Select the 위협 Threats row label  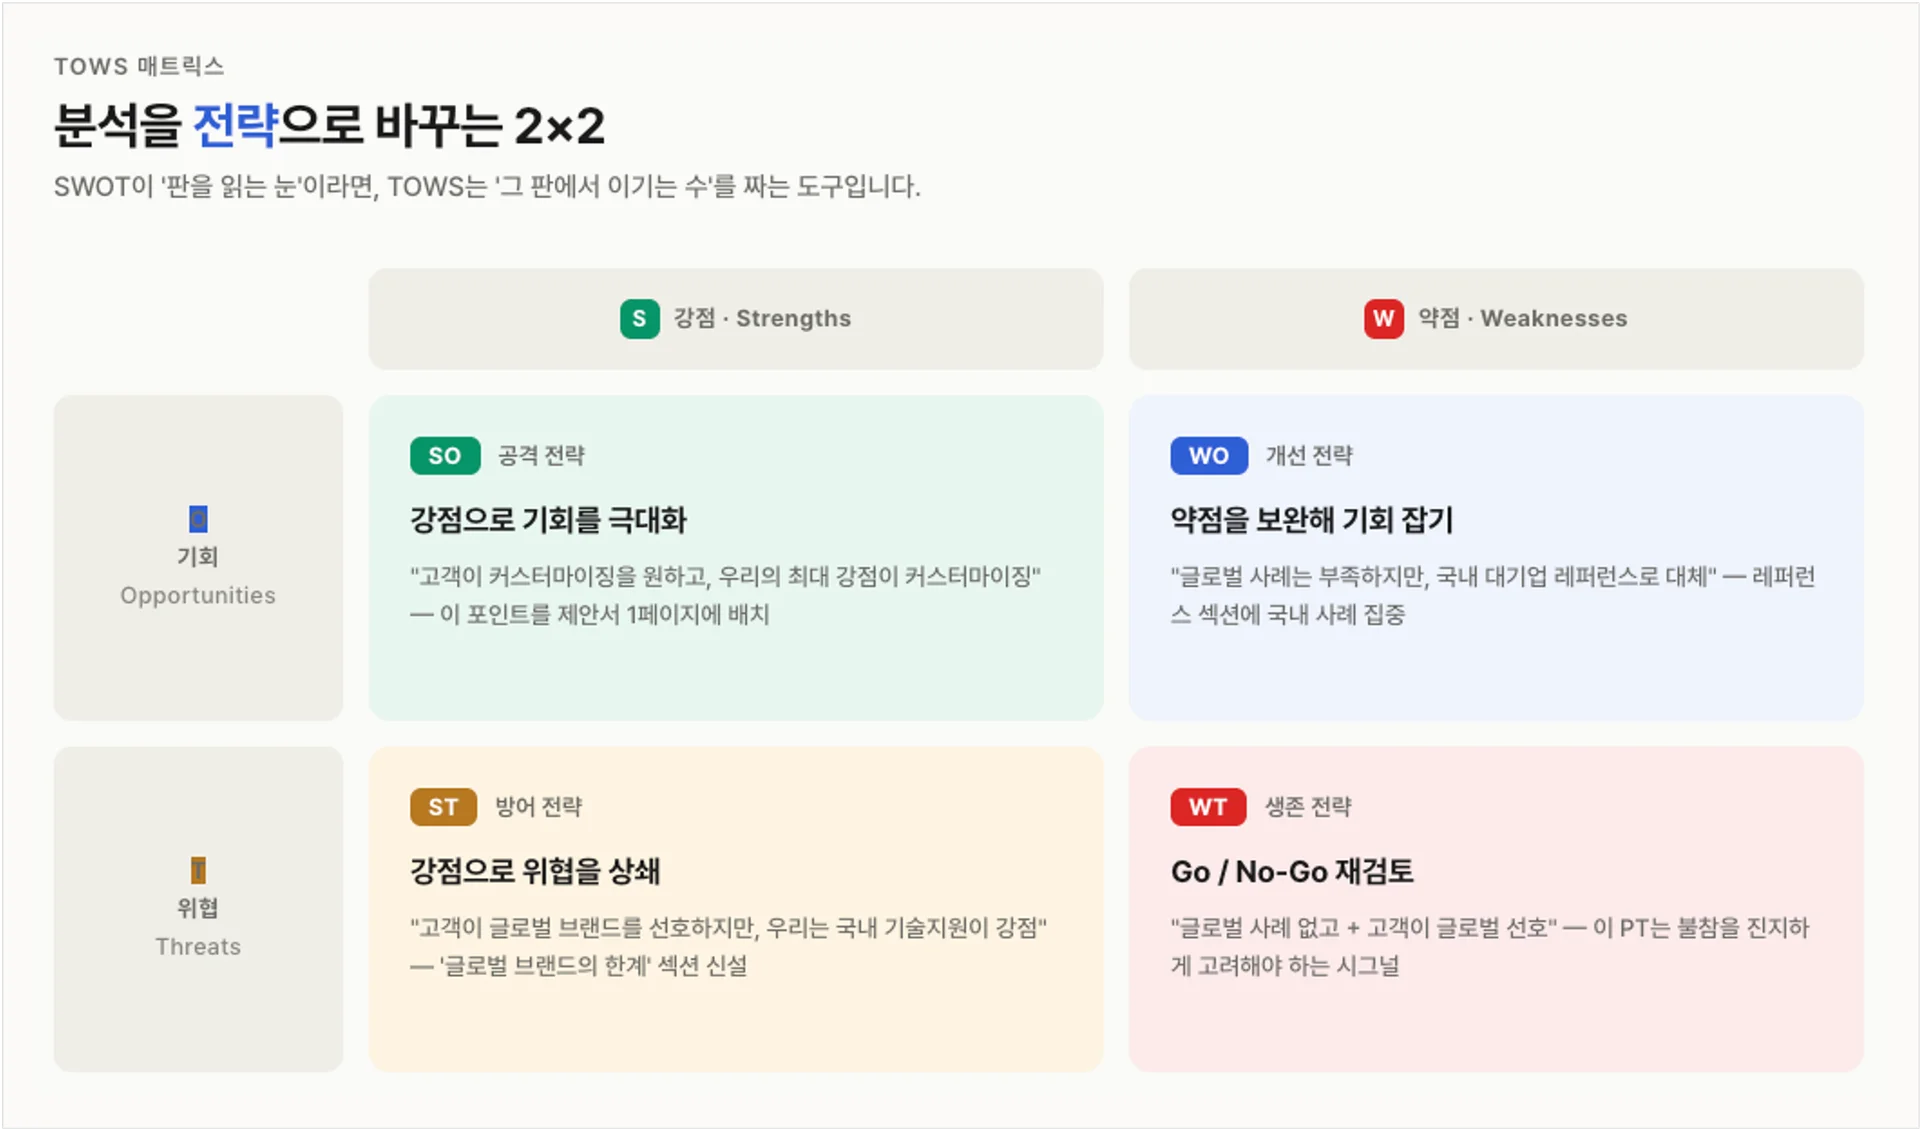(197, 927)
